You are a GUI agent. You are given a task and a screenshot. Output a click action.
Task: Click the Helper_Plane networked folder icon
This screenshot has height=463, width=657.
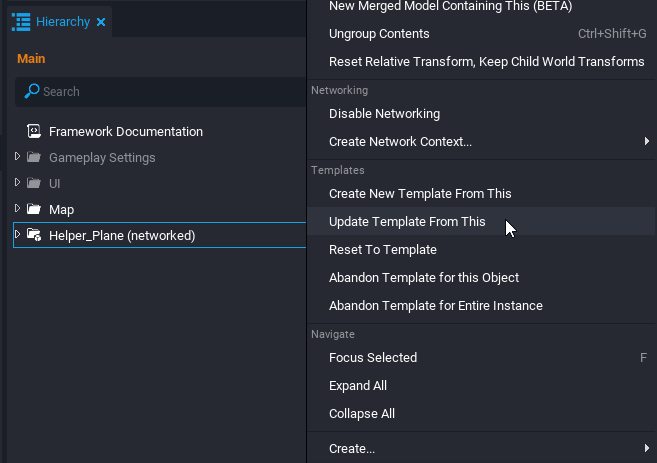34,236
